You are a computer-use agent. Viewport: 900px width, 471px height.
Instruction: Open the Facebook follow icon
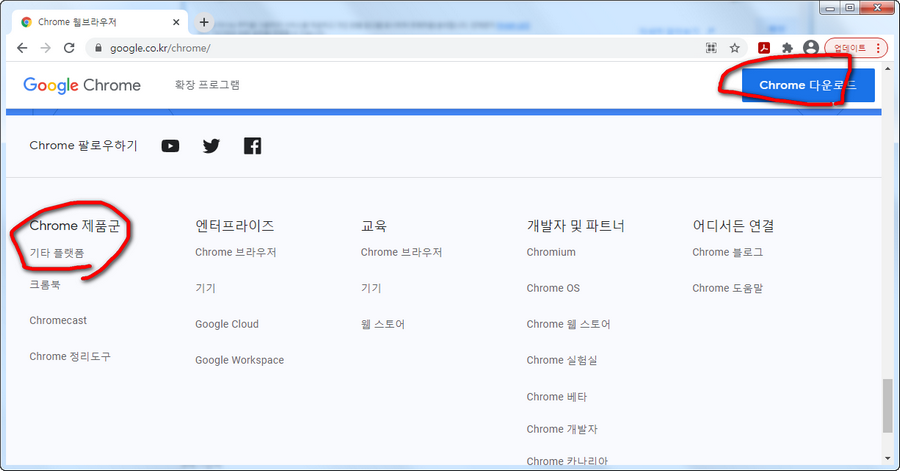click(253, 146)
